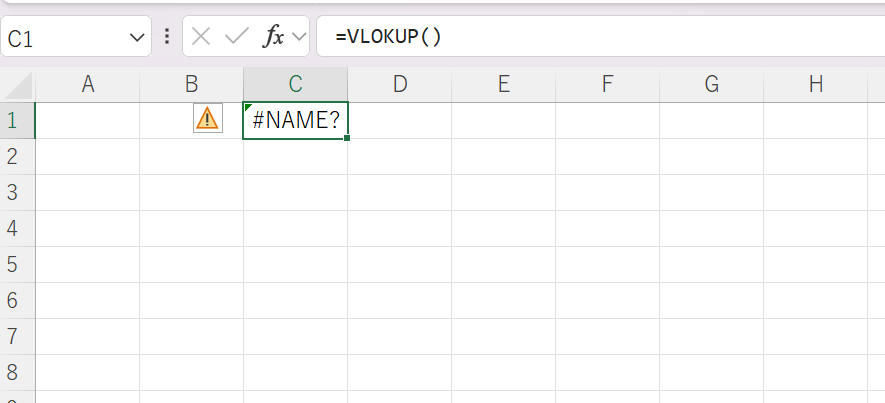The width and height of the screenshot is (885, 403).
Task: Click the error warning icon beside C1
Action: (208, 119)
